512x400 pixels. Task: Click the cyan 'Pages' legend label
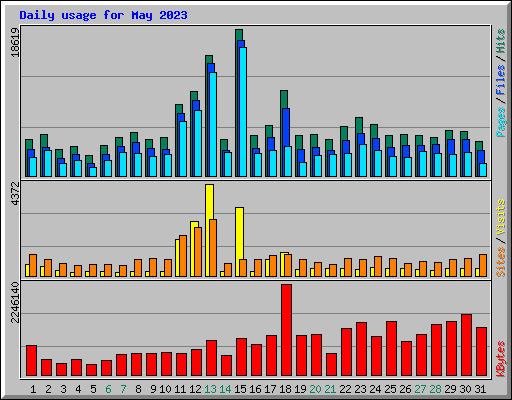[500, 122]
